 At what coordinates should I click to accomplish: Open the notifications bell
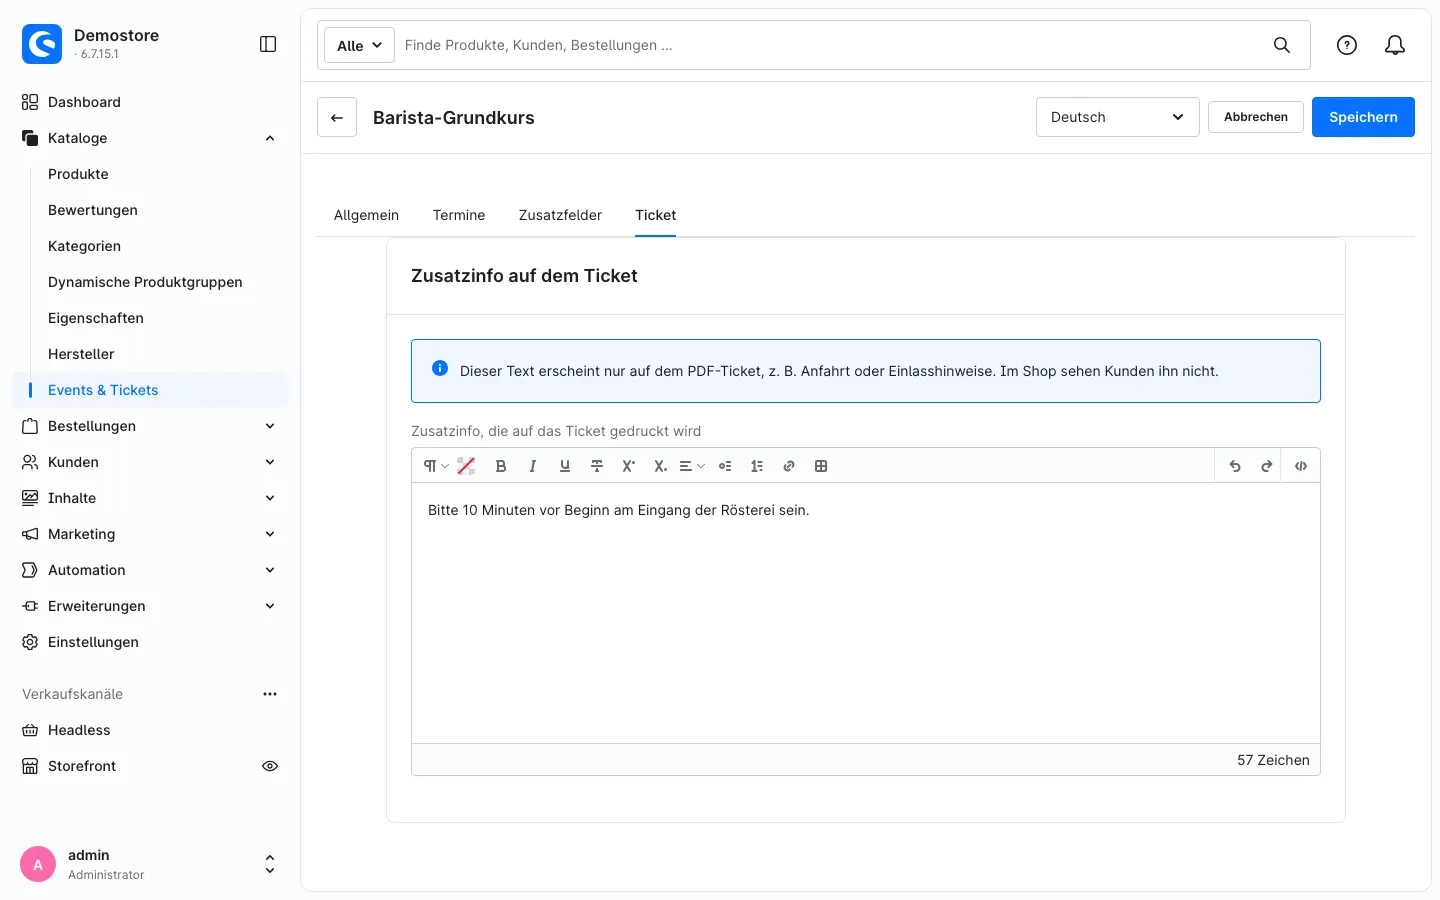pyautogui.click(x=1395, y=45)
